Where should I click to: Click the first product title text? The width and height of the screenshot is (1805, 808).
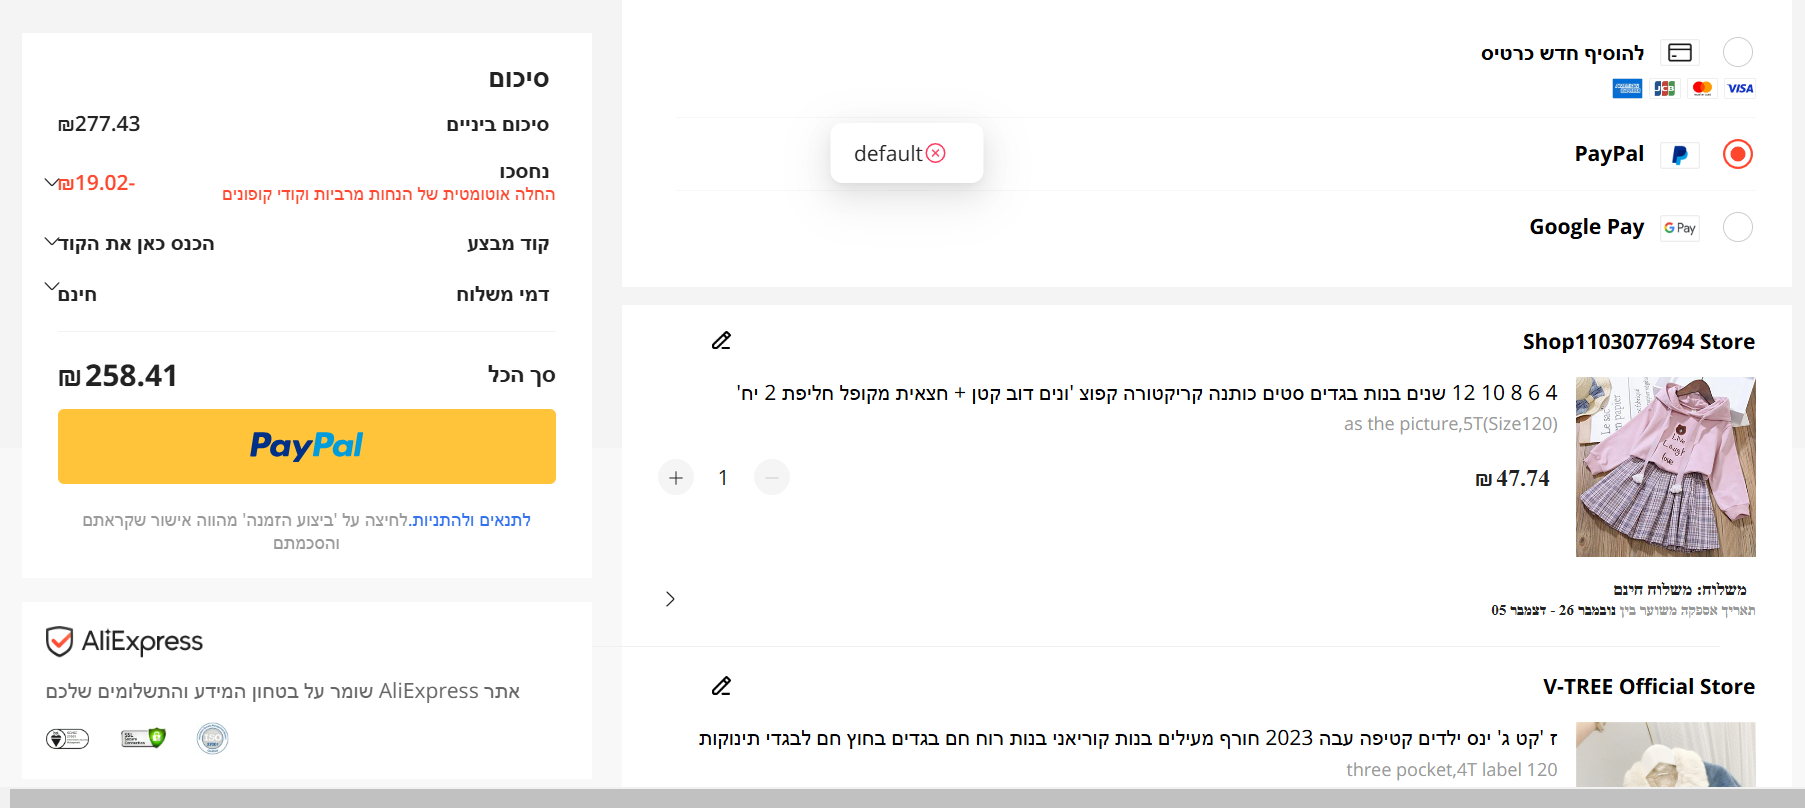[1147, 393]
